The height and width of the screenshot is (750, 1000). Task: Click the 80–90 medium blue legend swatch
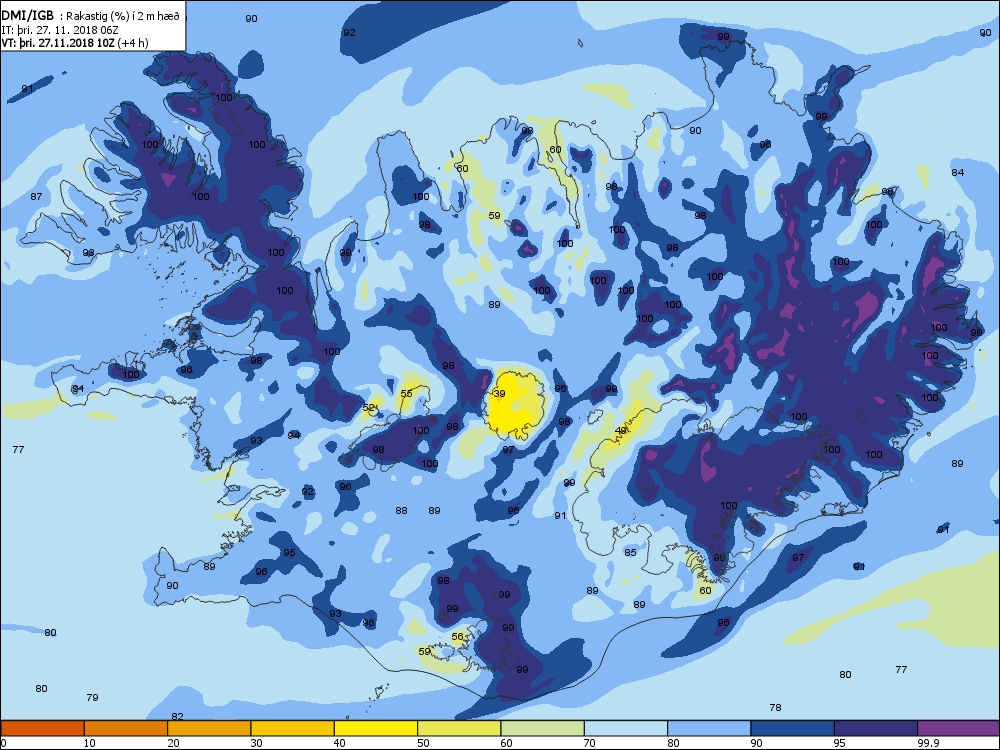(x=709, y=728)
